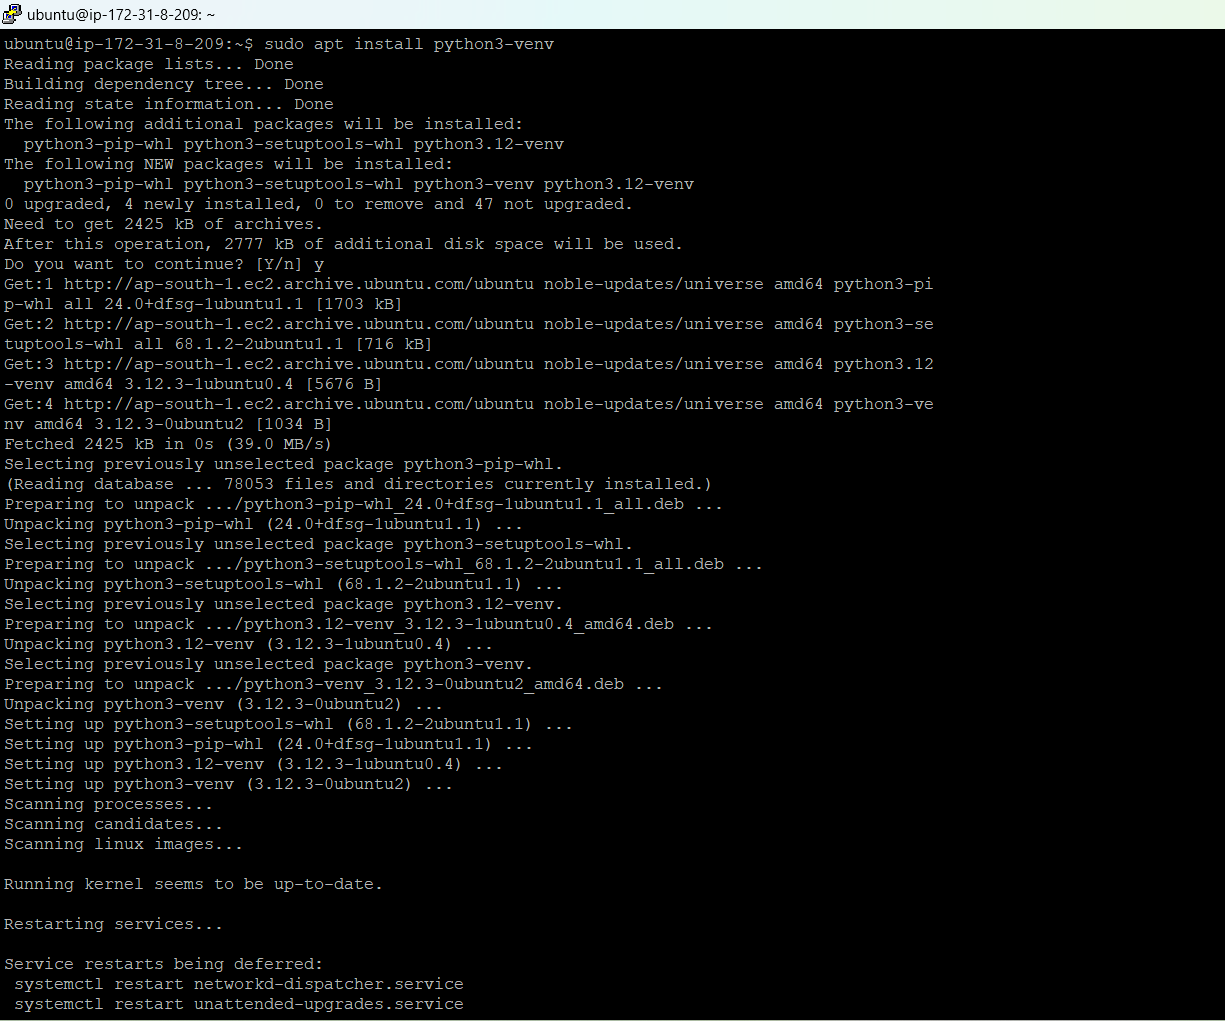Image resolution: width=1225 pixels, height=1021 pixels.
Task: Click 'Unpacking python3-venv (3.12.3-0ubuntu2)'
Action: pos(223,704)
